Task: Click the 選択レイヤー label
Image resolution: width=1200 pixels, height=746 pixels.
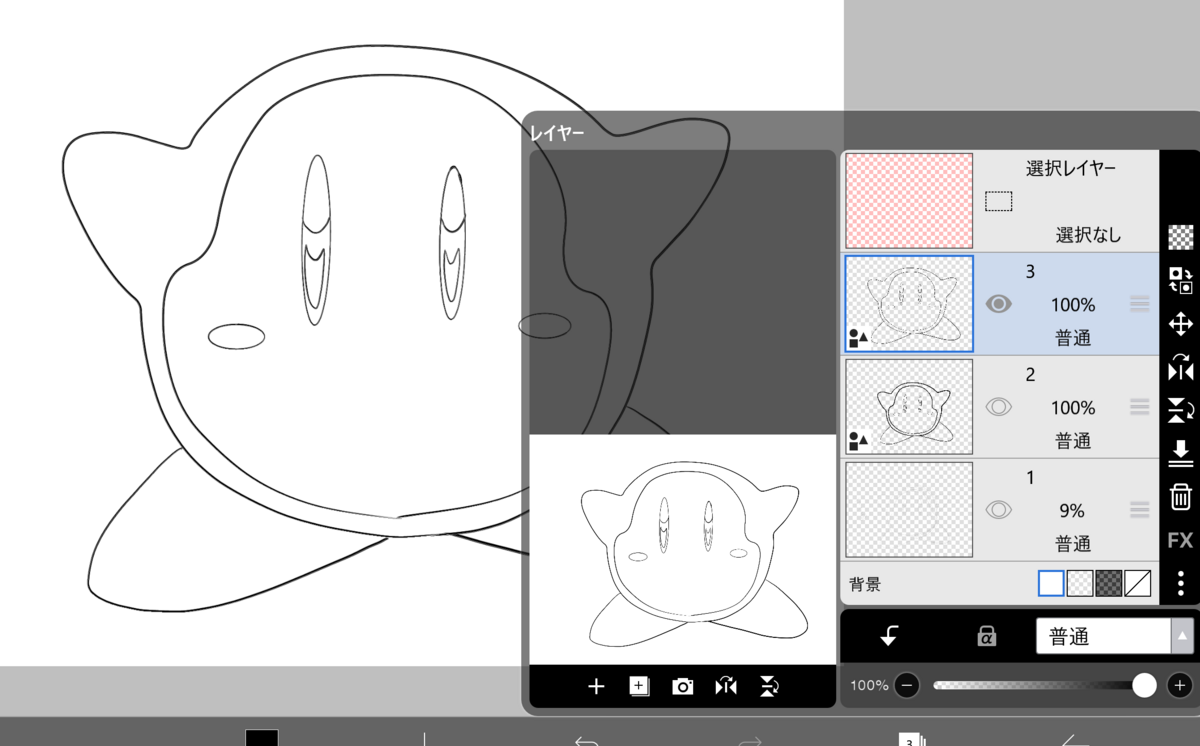Action: click(1071, 169)
